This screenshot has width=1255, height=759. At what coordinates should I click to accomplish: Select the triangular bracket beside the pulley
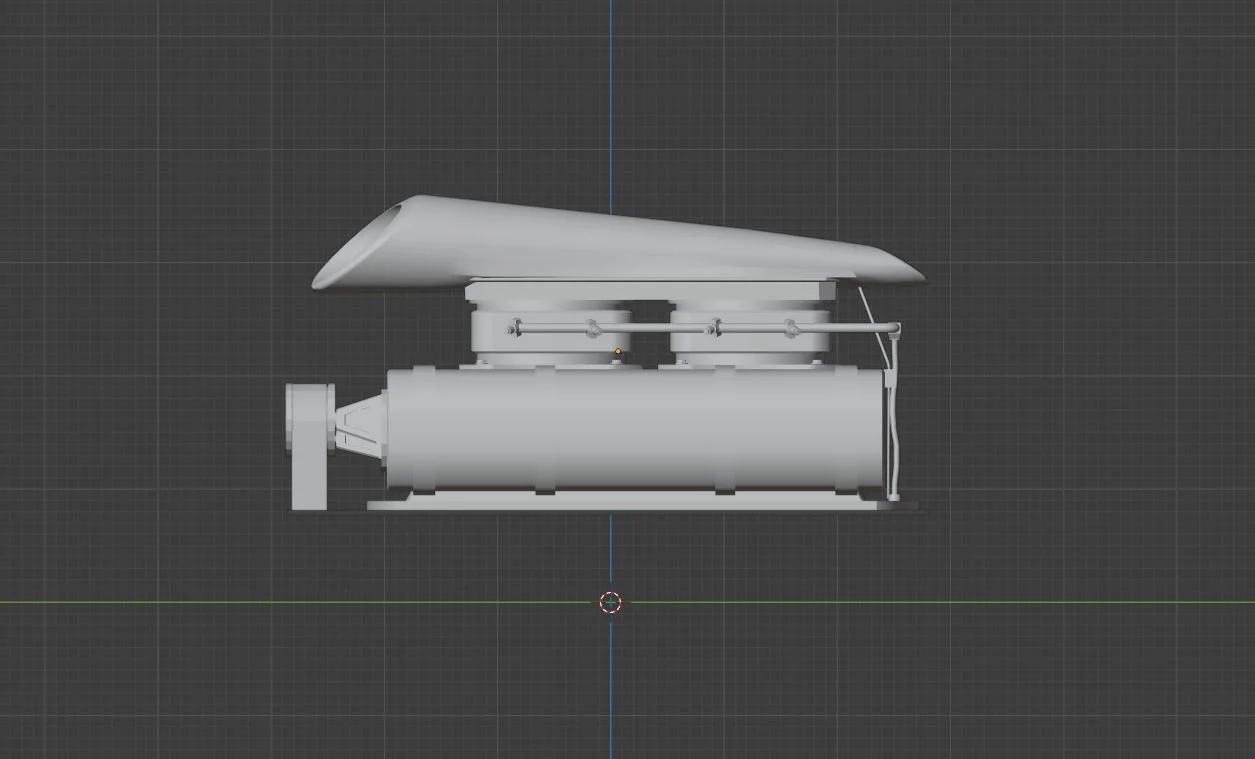pos(360,427)
